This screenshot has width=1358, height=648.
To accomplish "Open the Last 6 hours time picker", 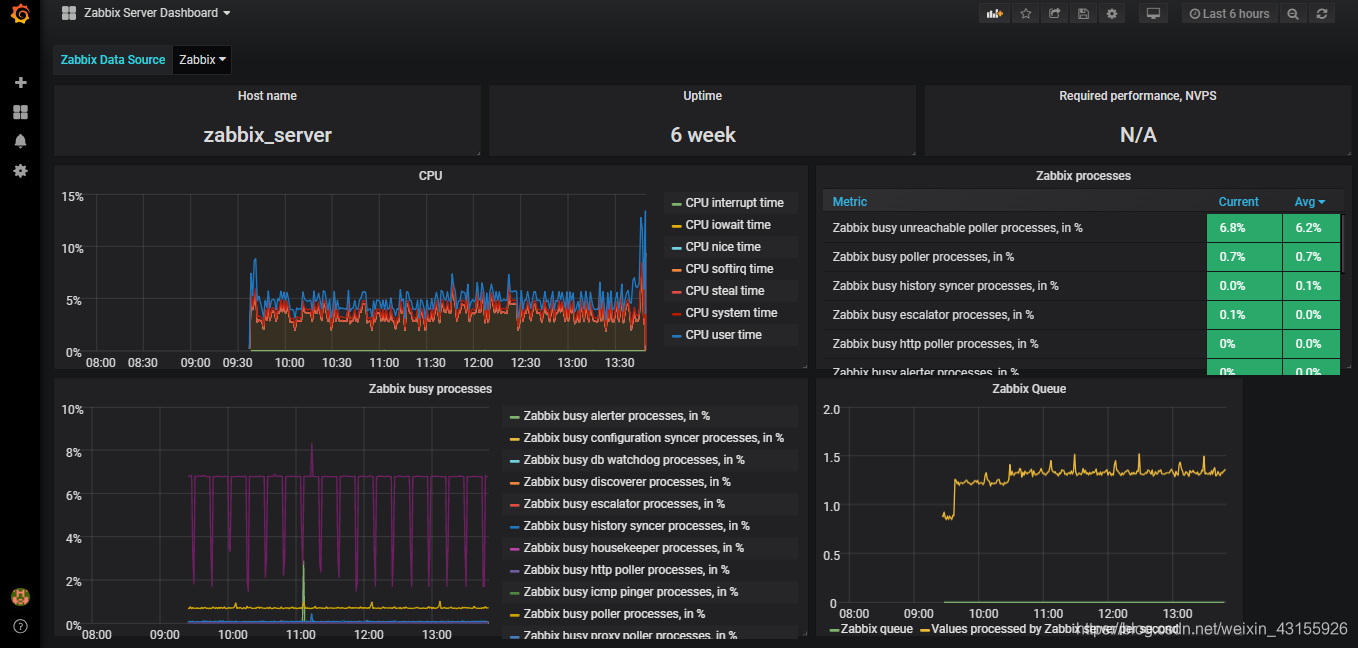I will [1230, 14].
